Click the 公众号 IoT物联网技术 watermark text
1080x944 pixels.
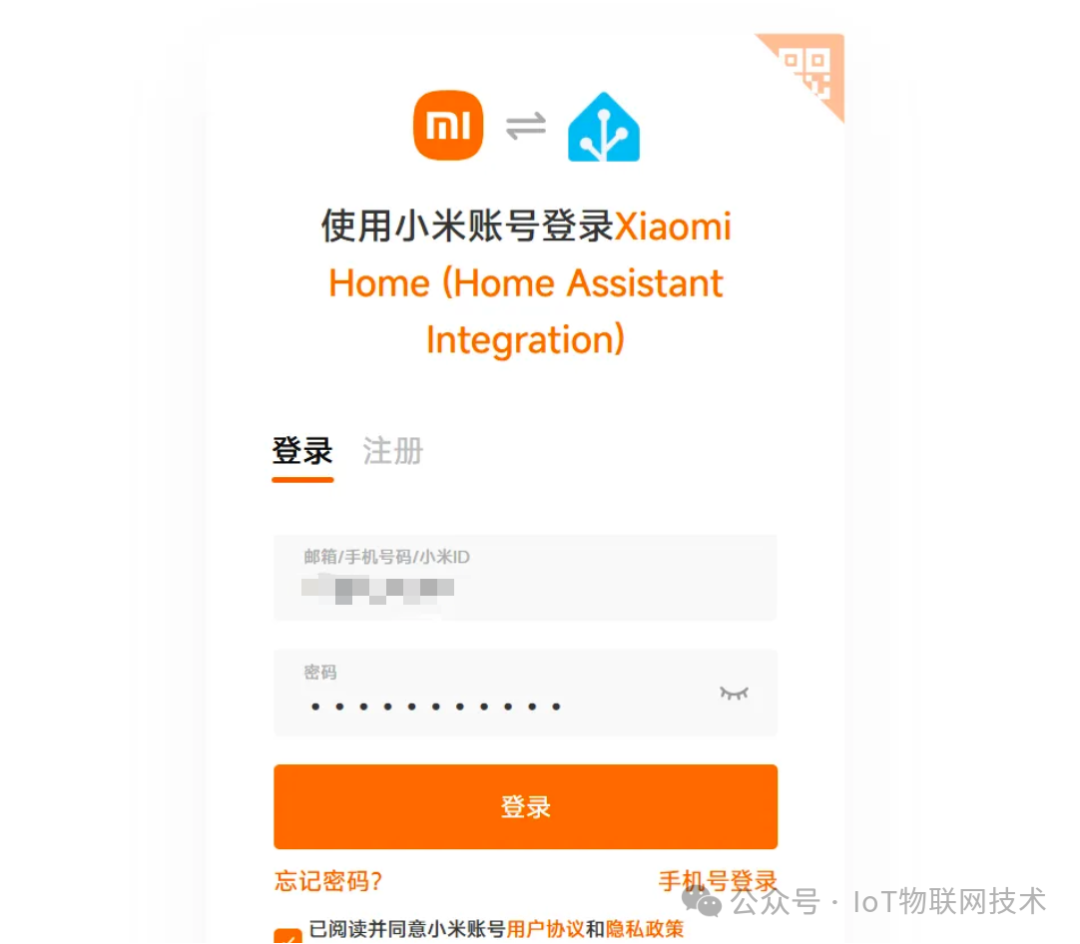click(889, 901)
